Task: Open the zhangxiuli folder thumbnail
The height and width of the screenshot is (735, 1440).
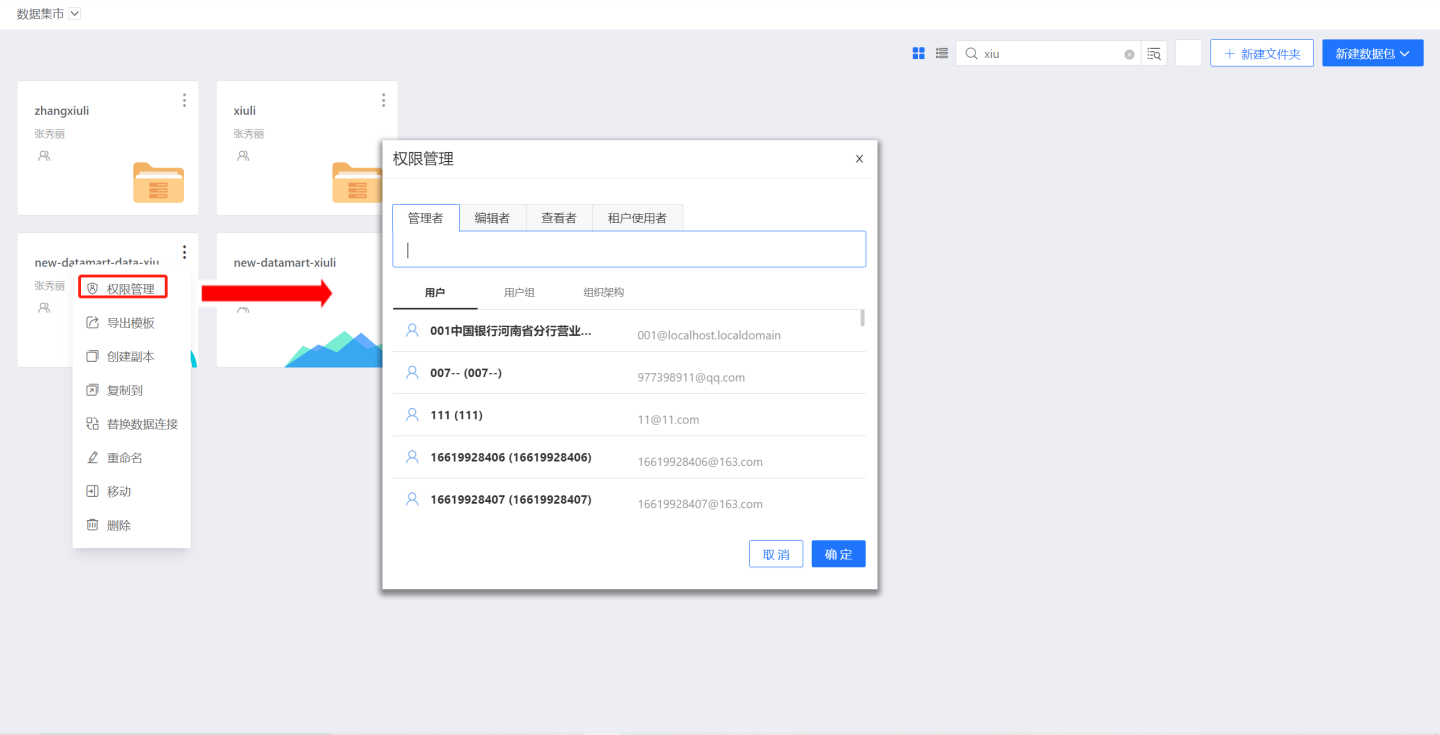Action: 158,183
